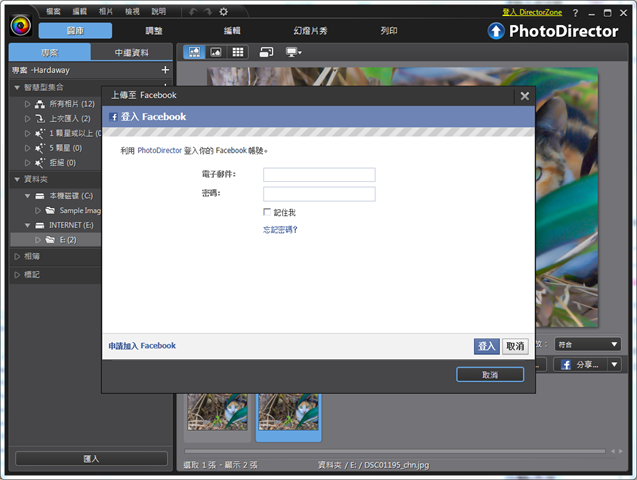Switch to viewer and browser view mode

194,52
